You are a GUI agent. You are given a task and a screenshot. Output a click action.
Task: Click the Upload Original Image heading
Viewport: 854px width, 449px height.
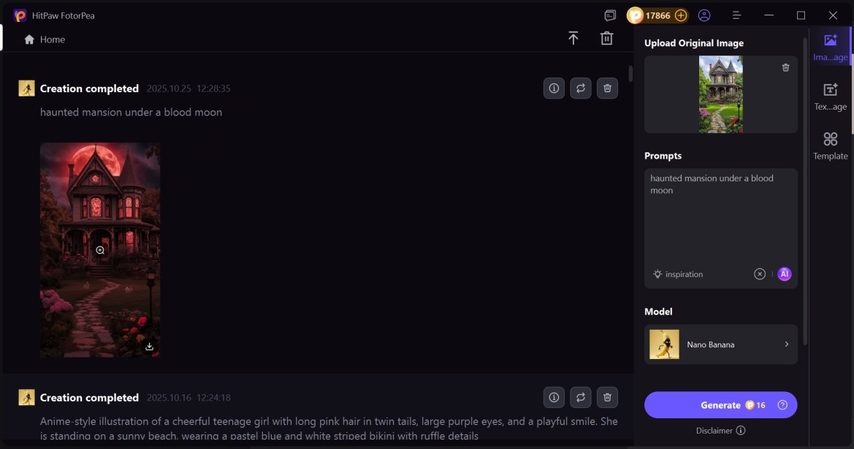pyautogui.click(x=694, y=43)
